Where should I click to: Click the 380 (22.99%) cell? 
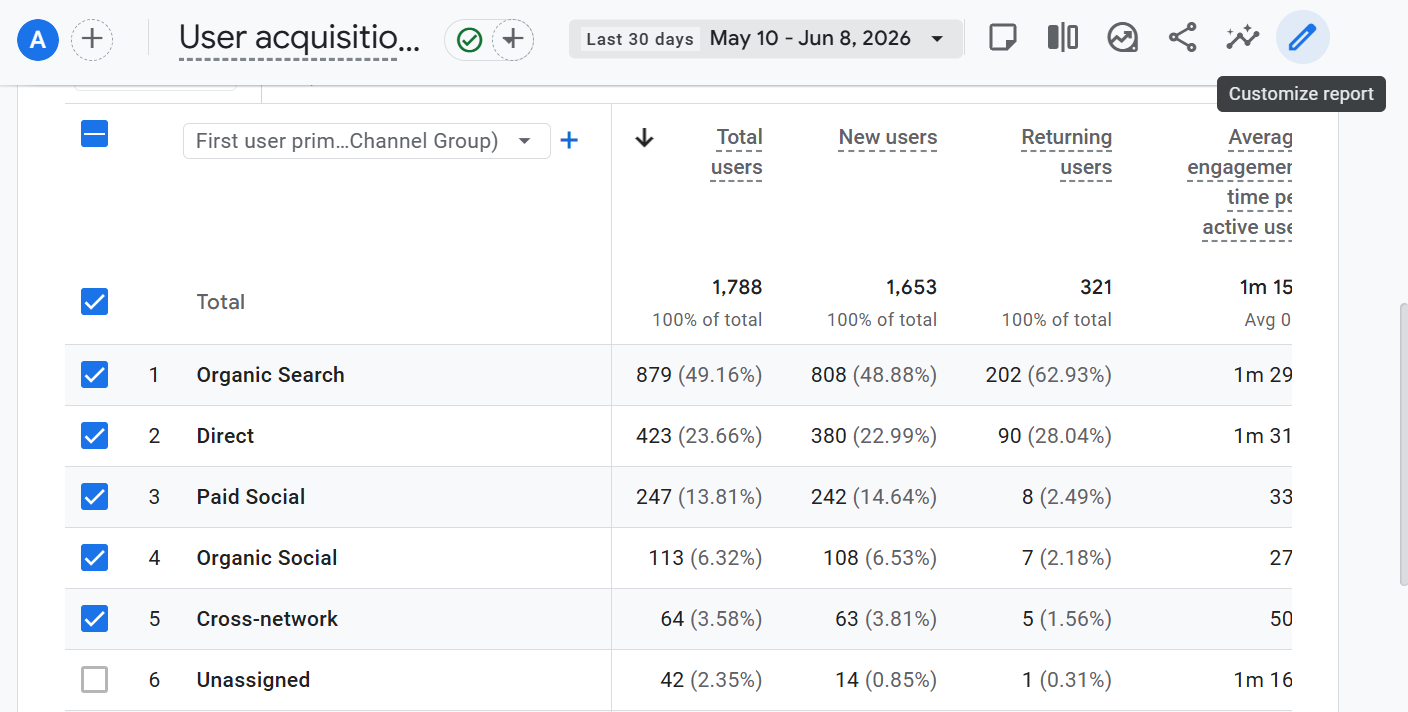click(874, 436)
